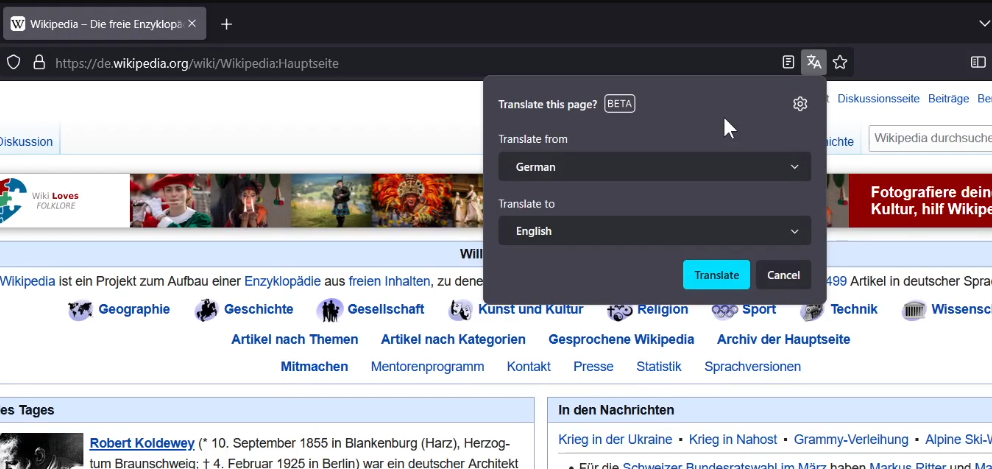Open Krieg in Nahost news link
The width and height of the screenshot is (992, 469).
point(733,439)
